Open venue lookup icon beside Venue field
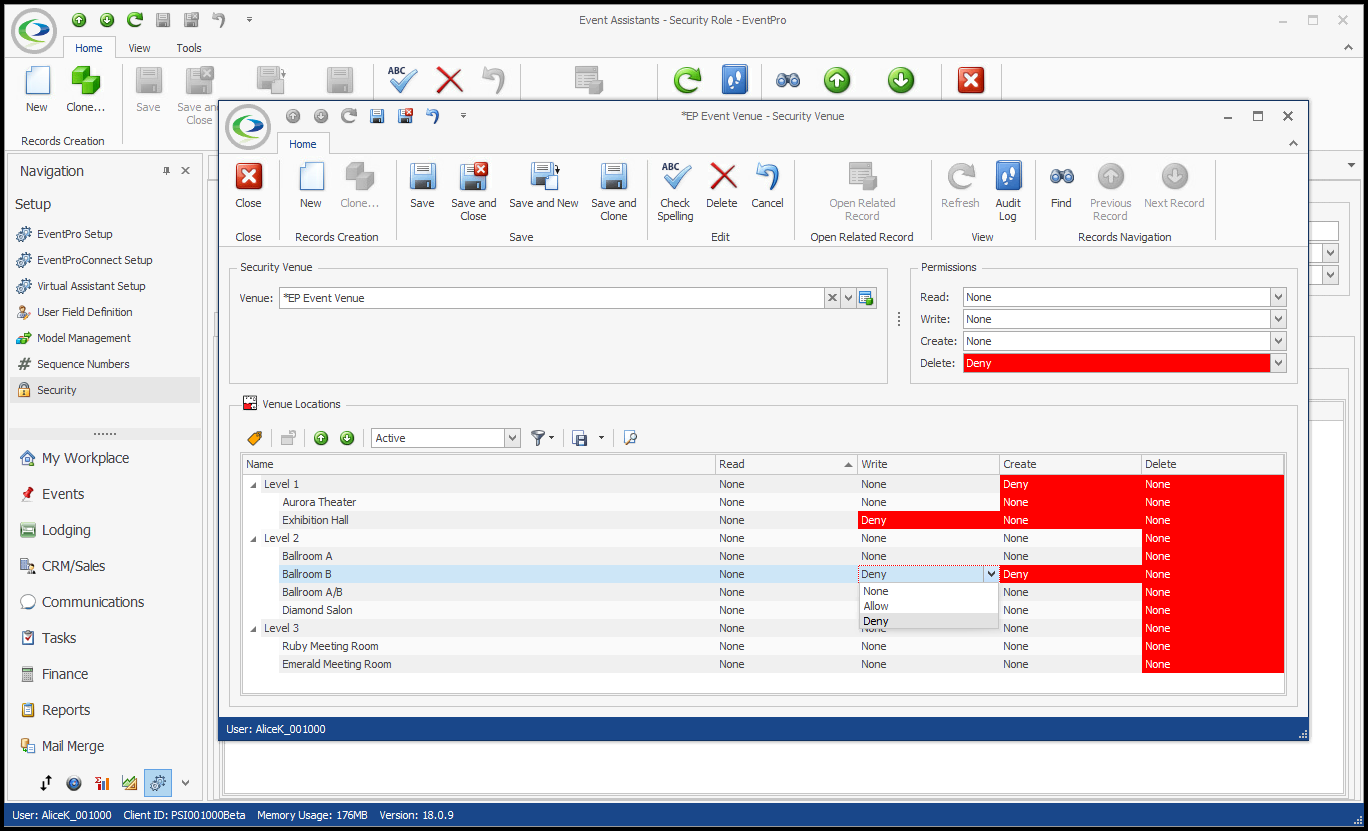Image resolution: width=1368 pixels, height=831 pixels. click(866, 298)
